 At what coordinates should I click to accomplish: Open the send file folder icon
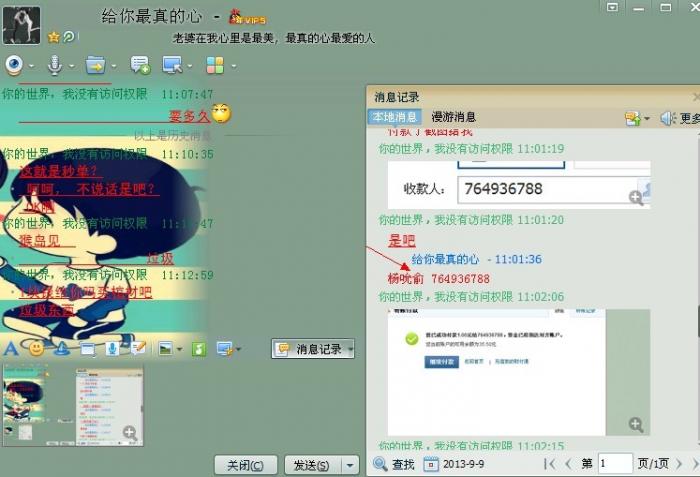[96, 65]
